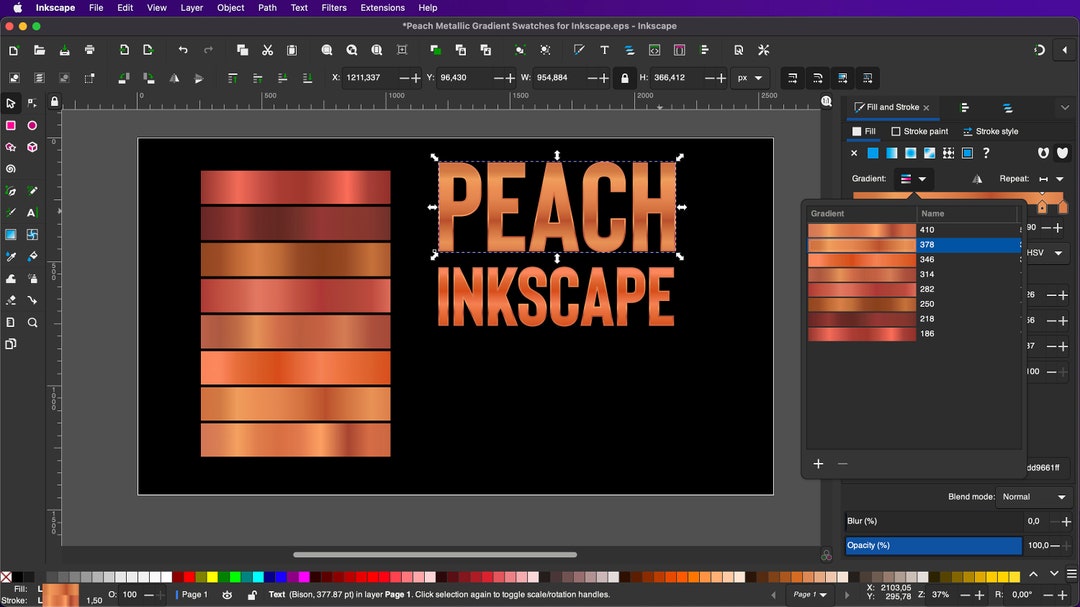This screenshot has height=607, width=1080.
Task: Open the Repeat dropdown
Action: pos(1059,180)
